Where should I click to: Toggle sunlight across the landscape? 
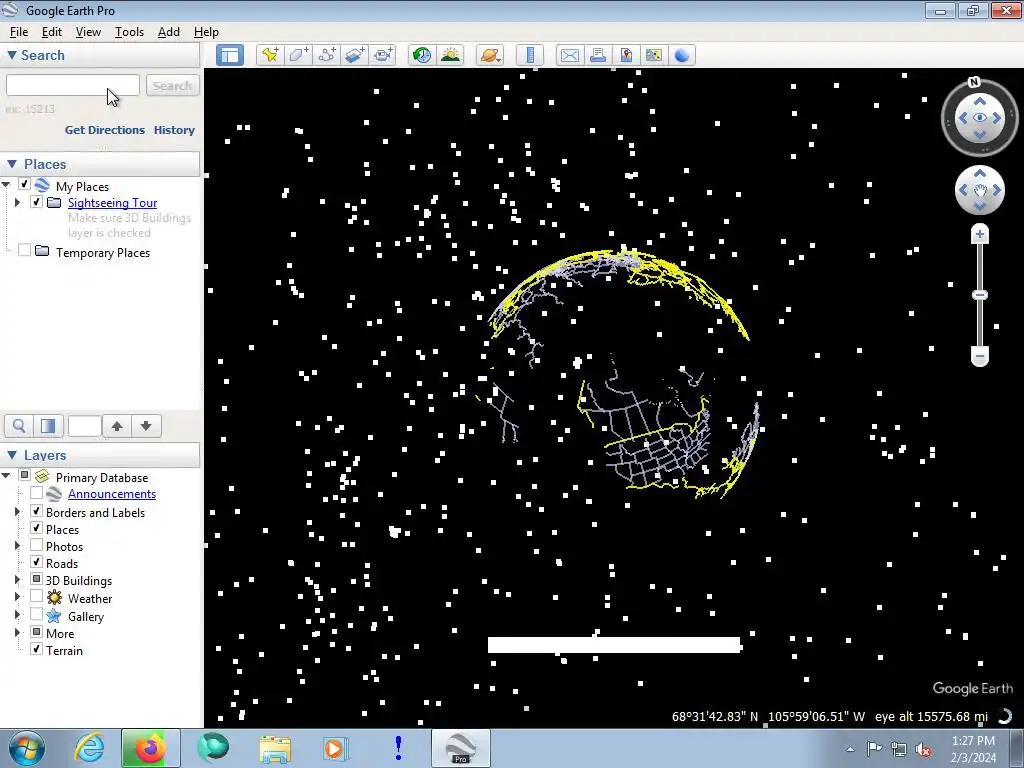pyautogui.click(x=451, y=56)
